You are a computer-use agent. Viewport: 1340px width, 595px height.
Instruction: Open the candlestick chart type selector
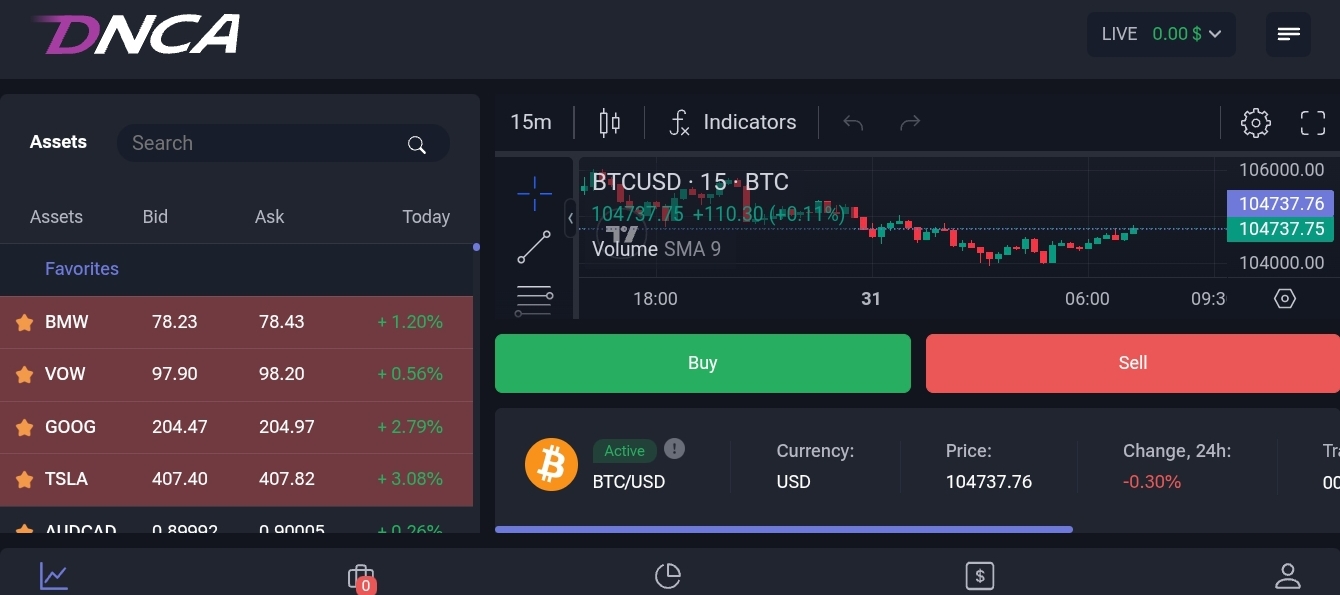[609, 123]
